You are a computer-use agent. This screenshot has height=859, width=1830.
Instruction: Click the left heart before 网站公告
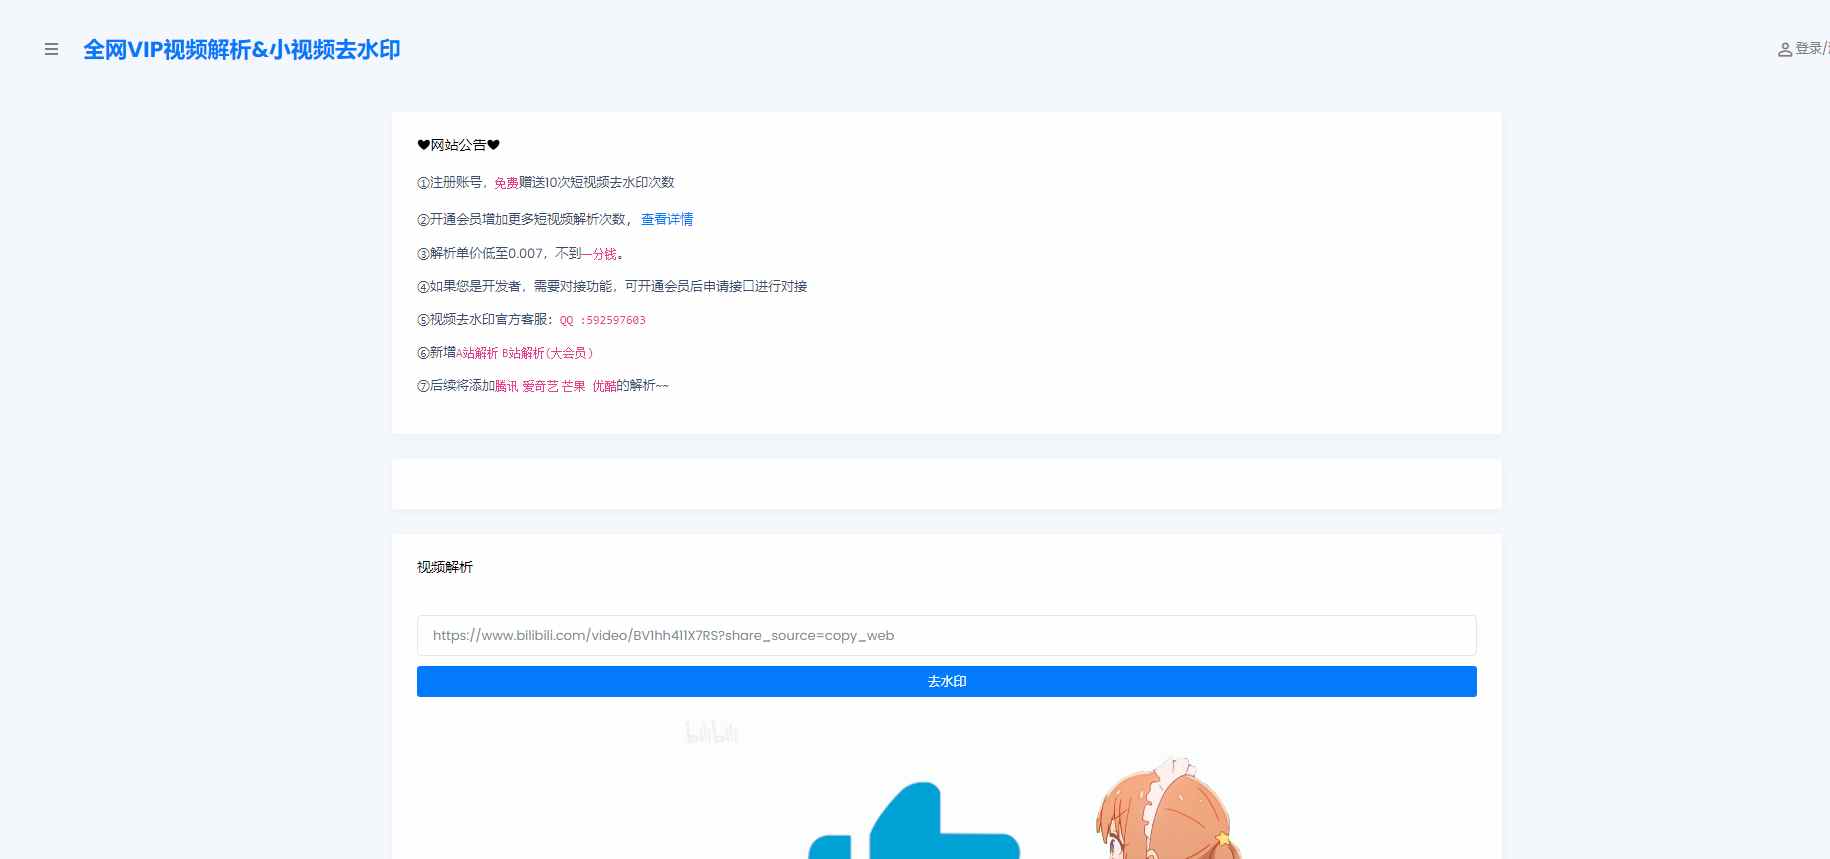tap(423, 145)
